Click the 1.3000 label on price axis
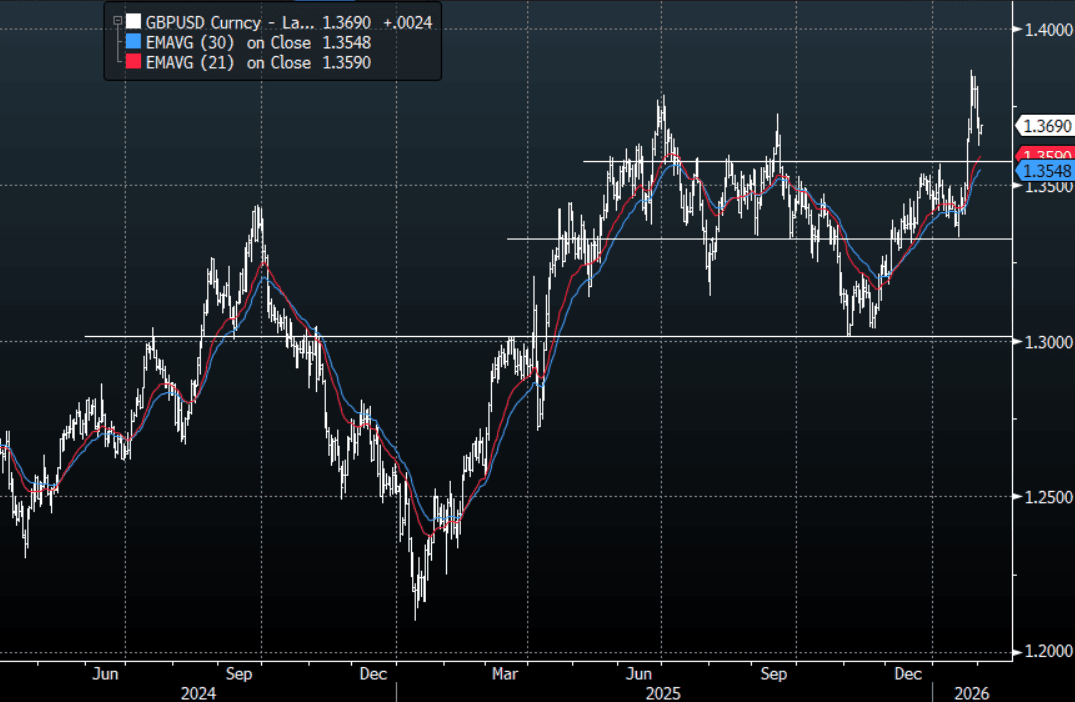1075x702 pixels. tap(1044, 342)
